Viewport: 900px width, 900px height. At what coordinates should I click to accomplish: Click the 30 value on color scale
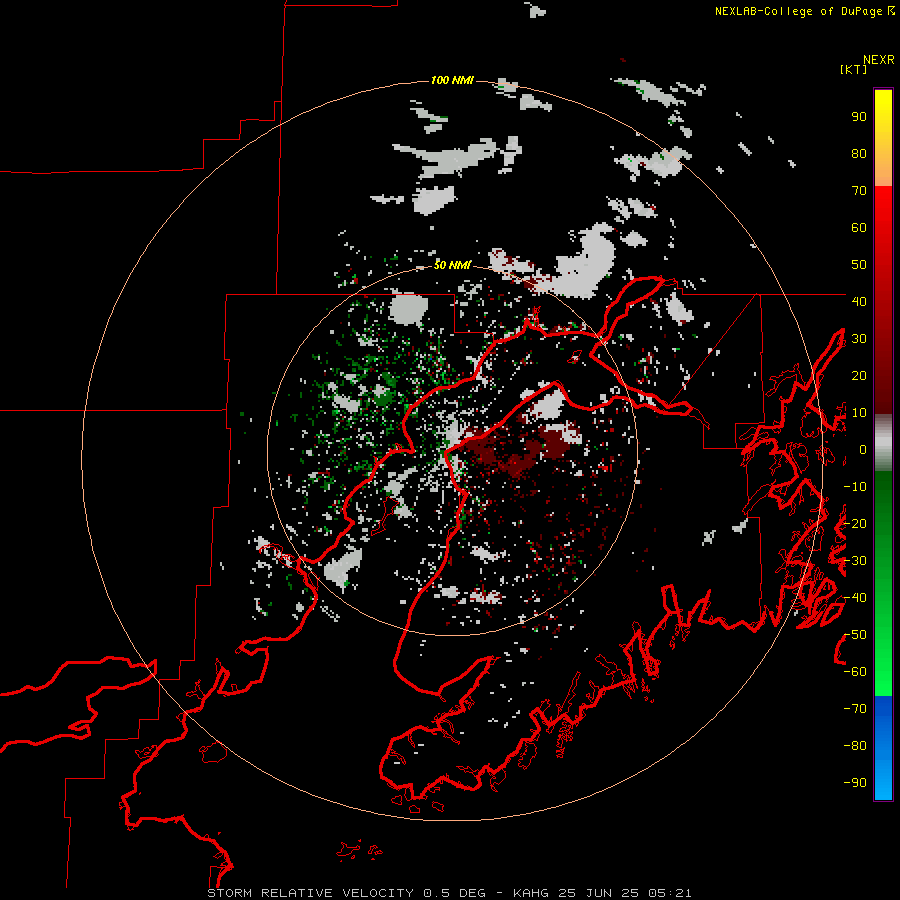click(859, 339)
